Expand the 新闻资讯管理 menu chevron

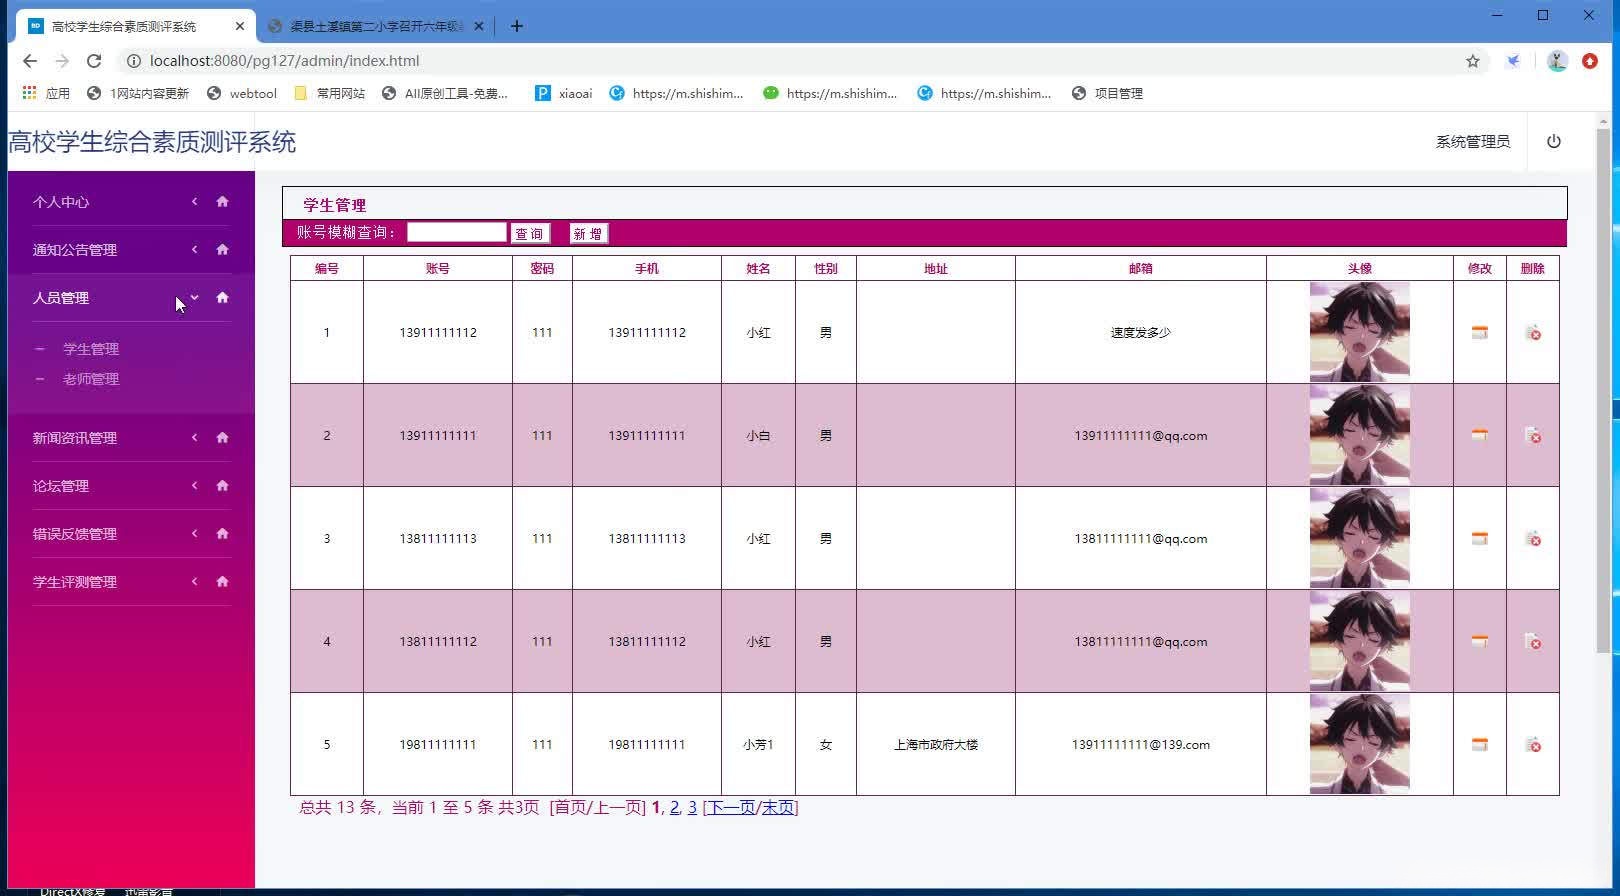[195, 438]
